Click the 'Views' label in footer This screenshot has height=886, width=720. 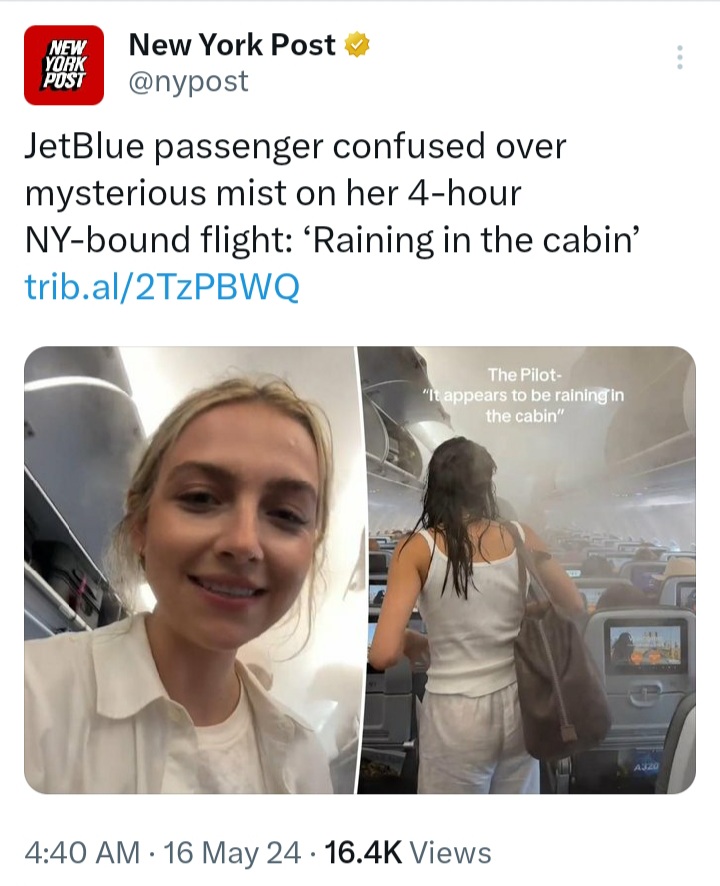click(x=450, y=852)
